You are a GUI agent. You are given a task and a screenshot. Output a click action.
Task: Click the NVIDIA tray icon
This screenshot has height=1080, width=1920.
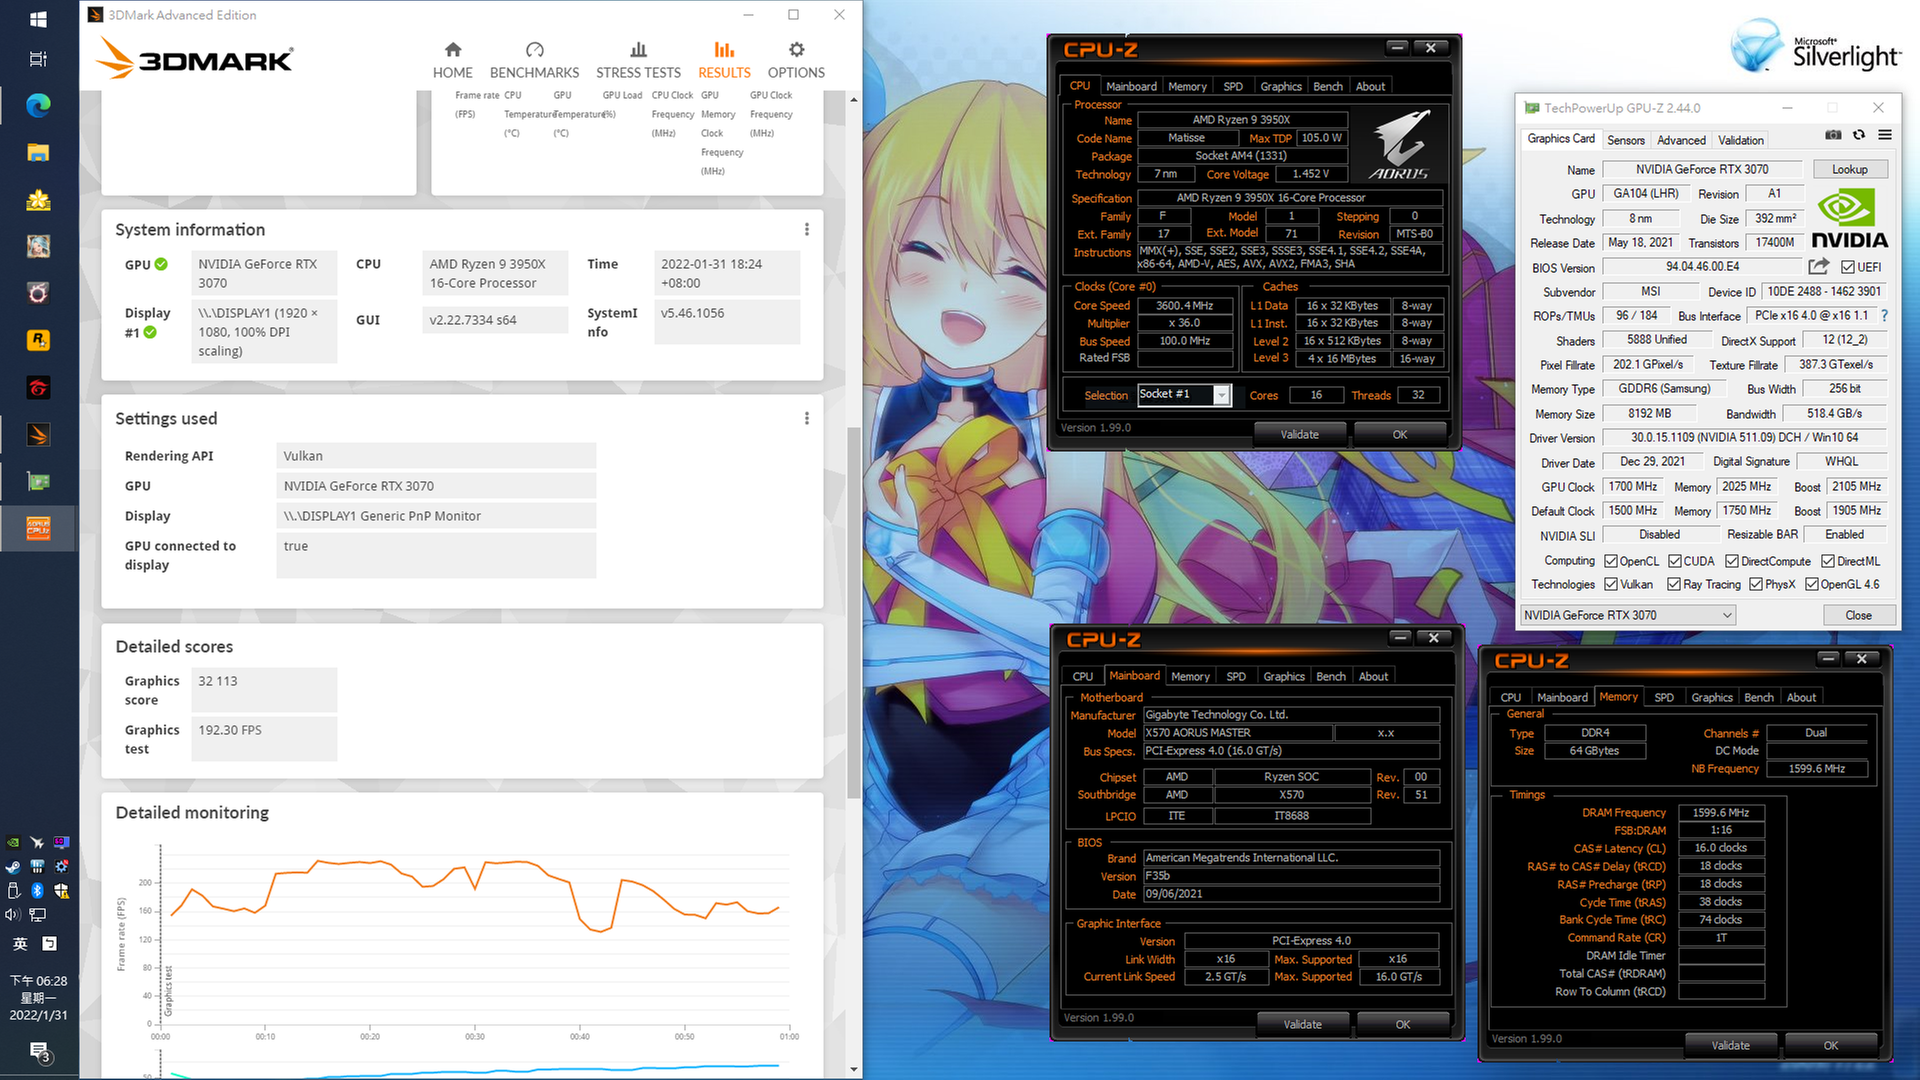tap(13, 842)
